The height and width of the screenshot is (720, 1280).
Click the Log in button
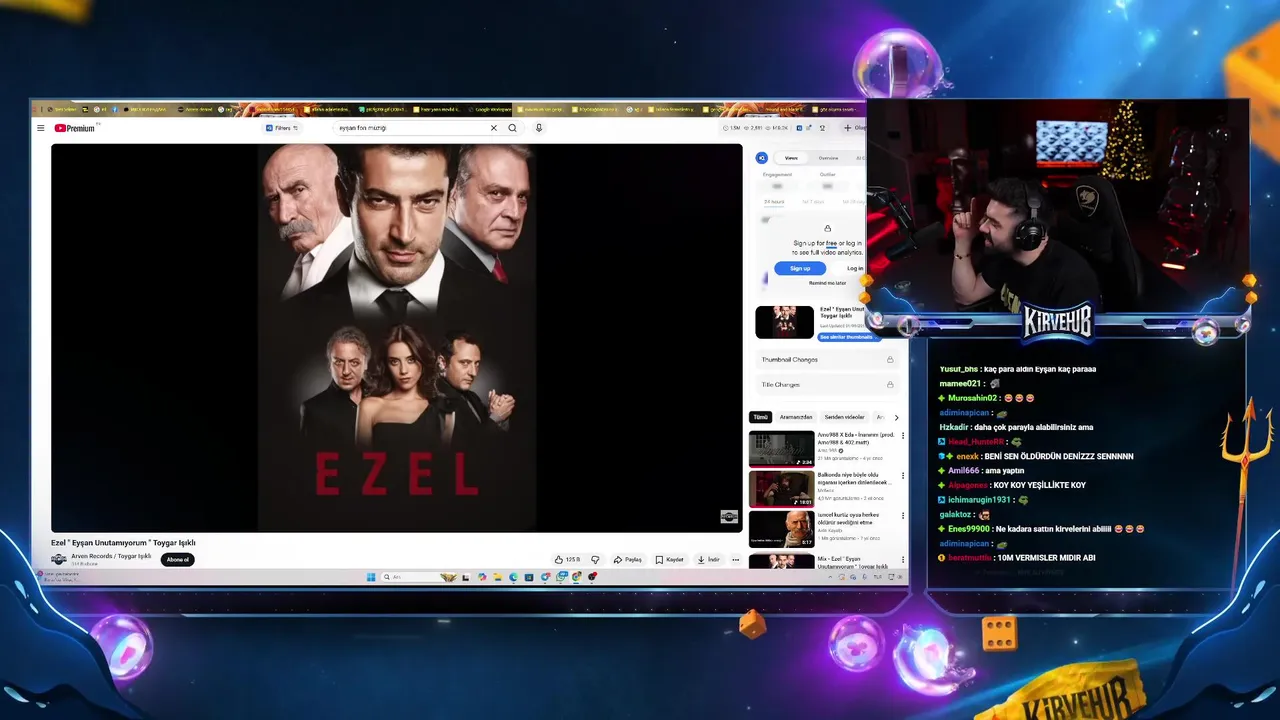point(855,268)
